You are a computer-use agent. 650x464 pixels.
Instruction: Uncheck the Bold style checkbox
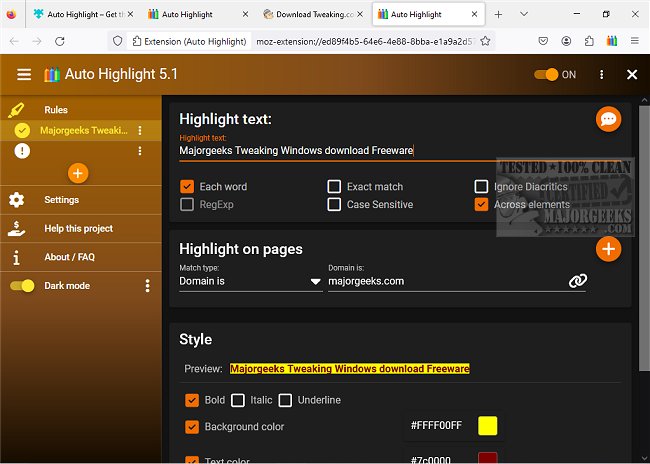192,401
